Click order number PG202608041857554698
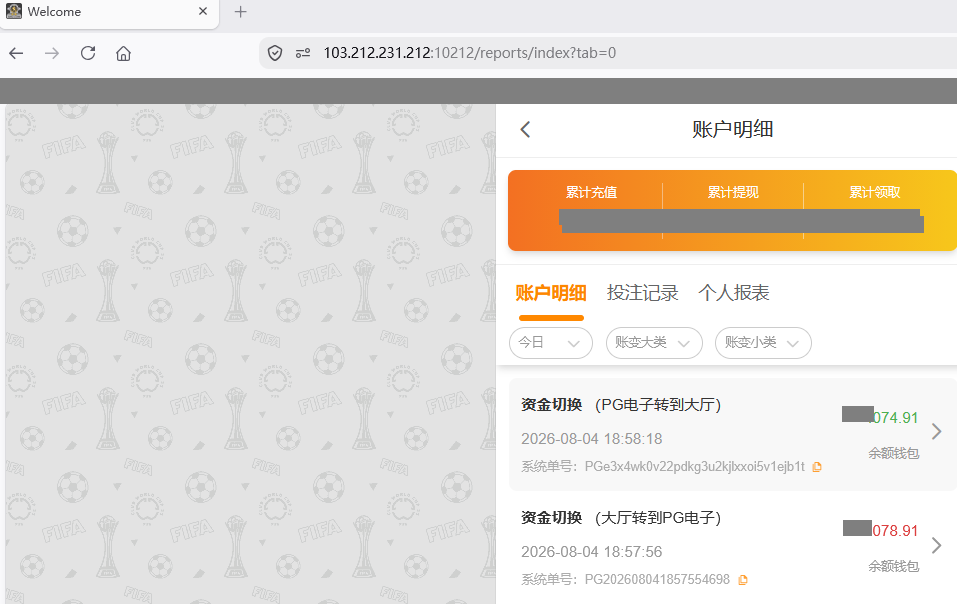 pyautogui.click(x=657, y=580)
